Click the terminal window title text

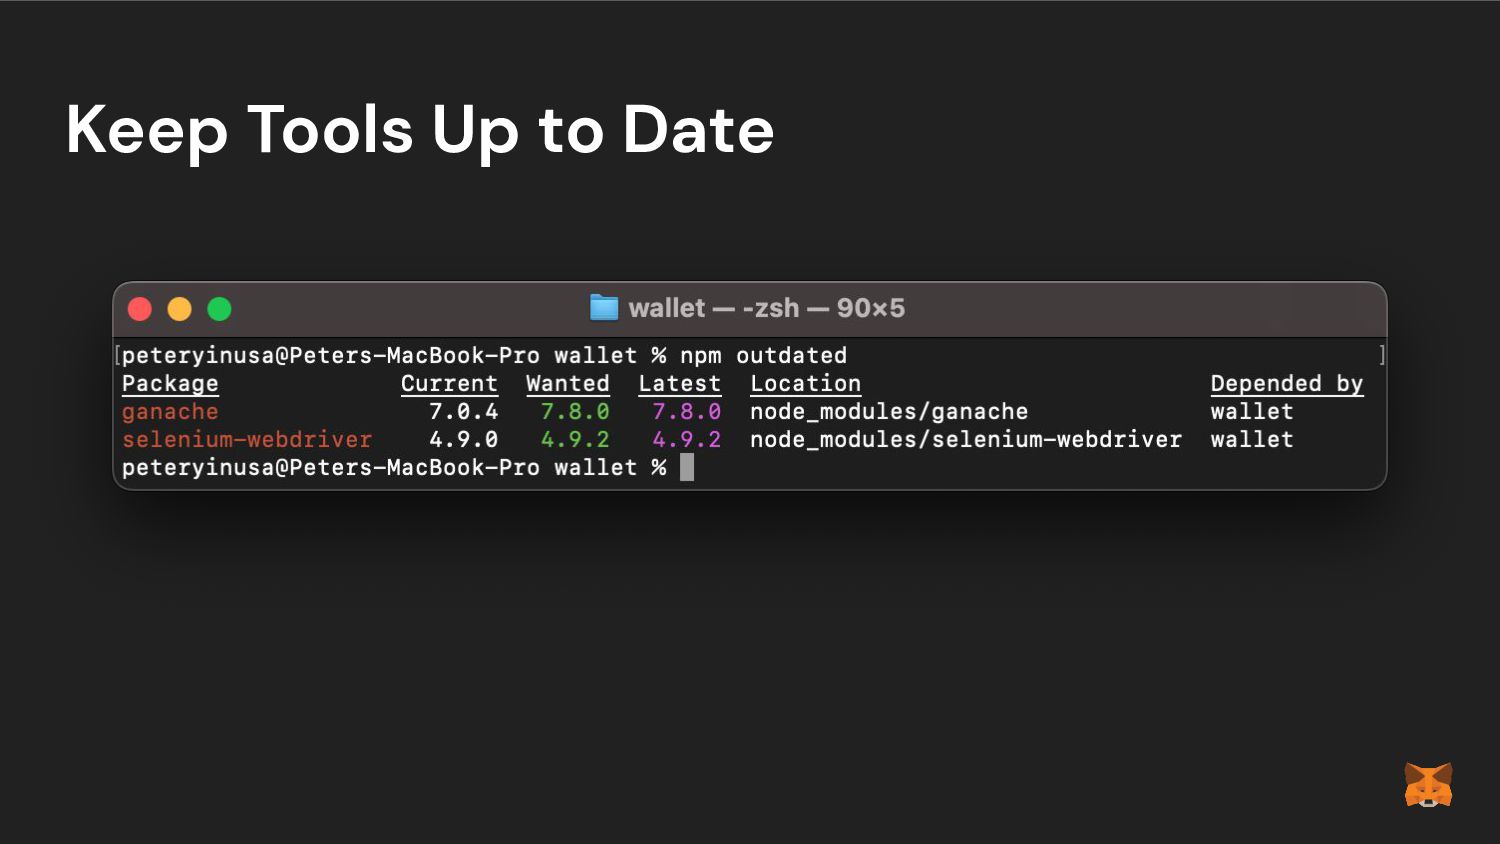coord(767,308)
